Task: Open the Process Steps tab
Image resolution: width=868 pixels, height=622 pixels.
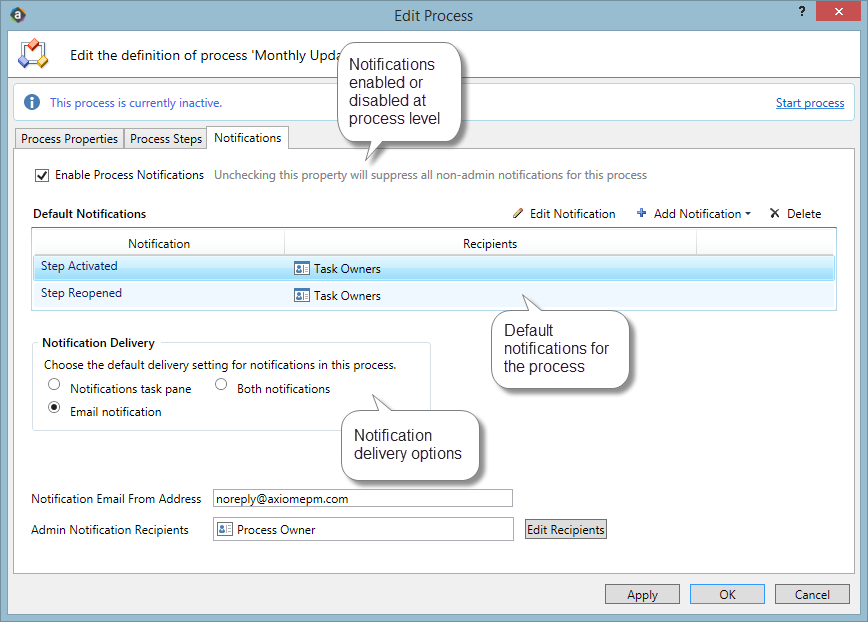Action: pos(166,139)
